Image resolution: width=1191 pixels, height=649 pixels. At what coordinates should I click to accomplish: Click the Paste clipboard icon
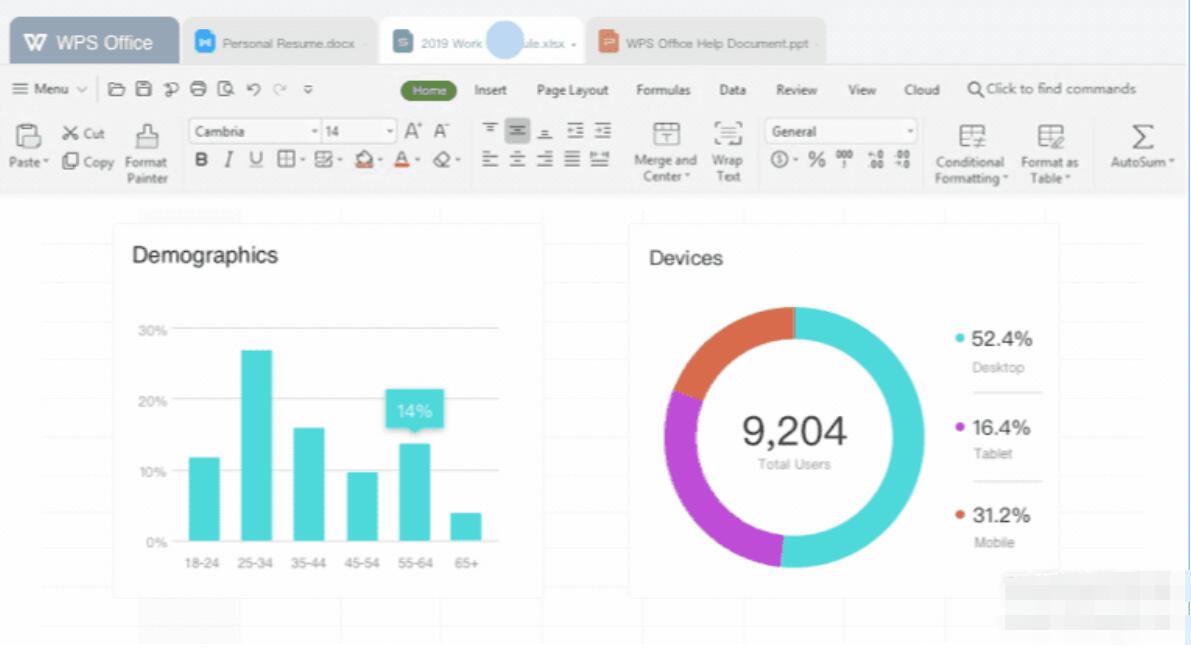(x=28, y=137)
